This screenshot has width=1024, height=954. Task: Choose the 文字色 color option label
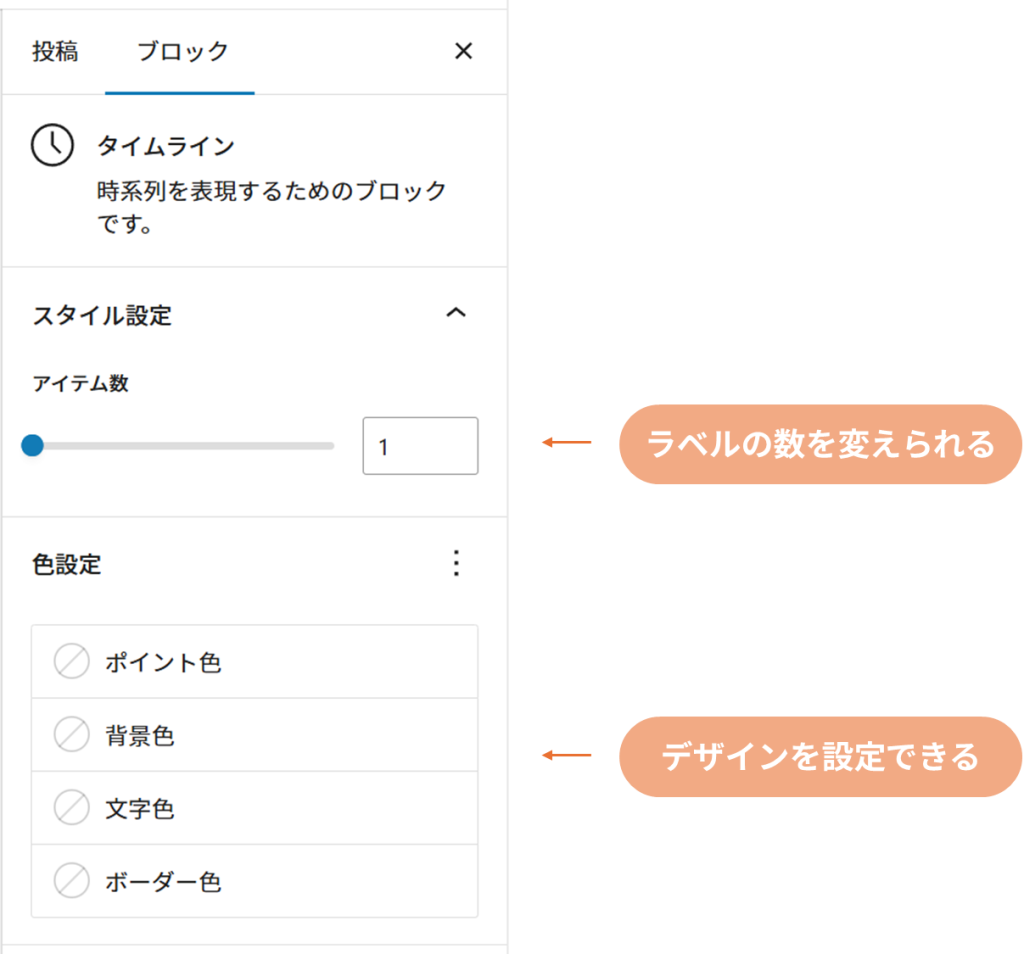click(x=140, y=809)
